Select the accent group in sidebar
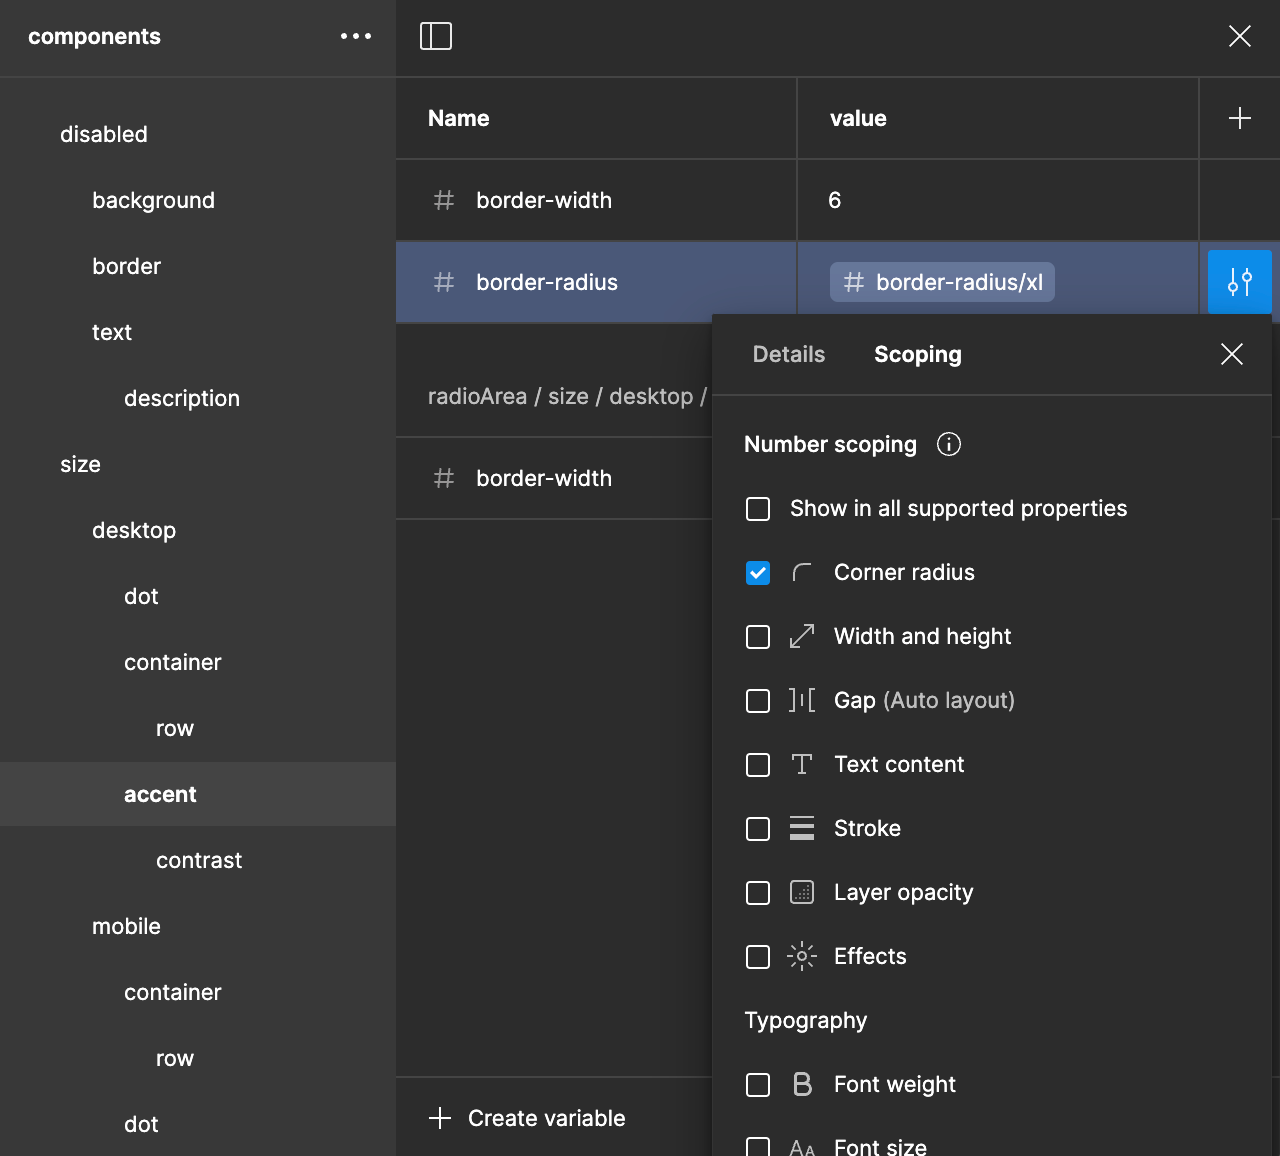Screen dimensions: 1280x1156 pos(198,794)
